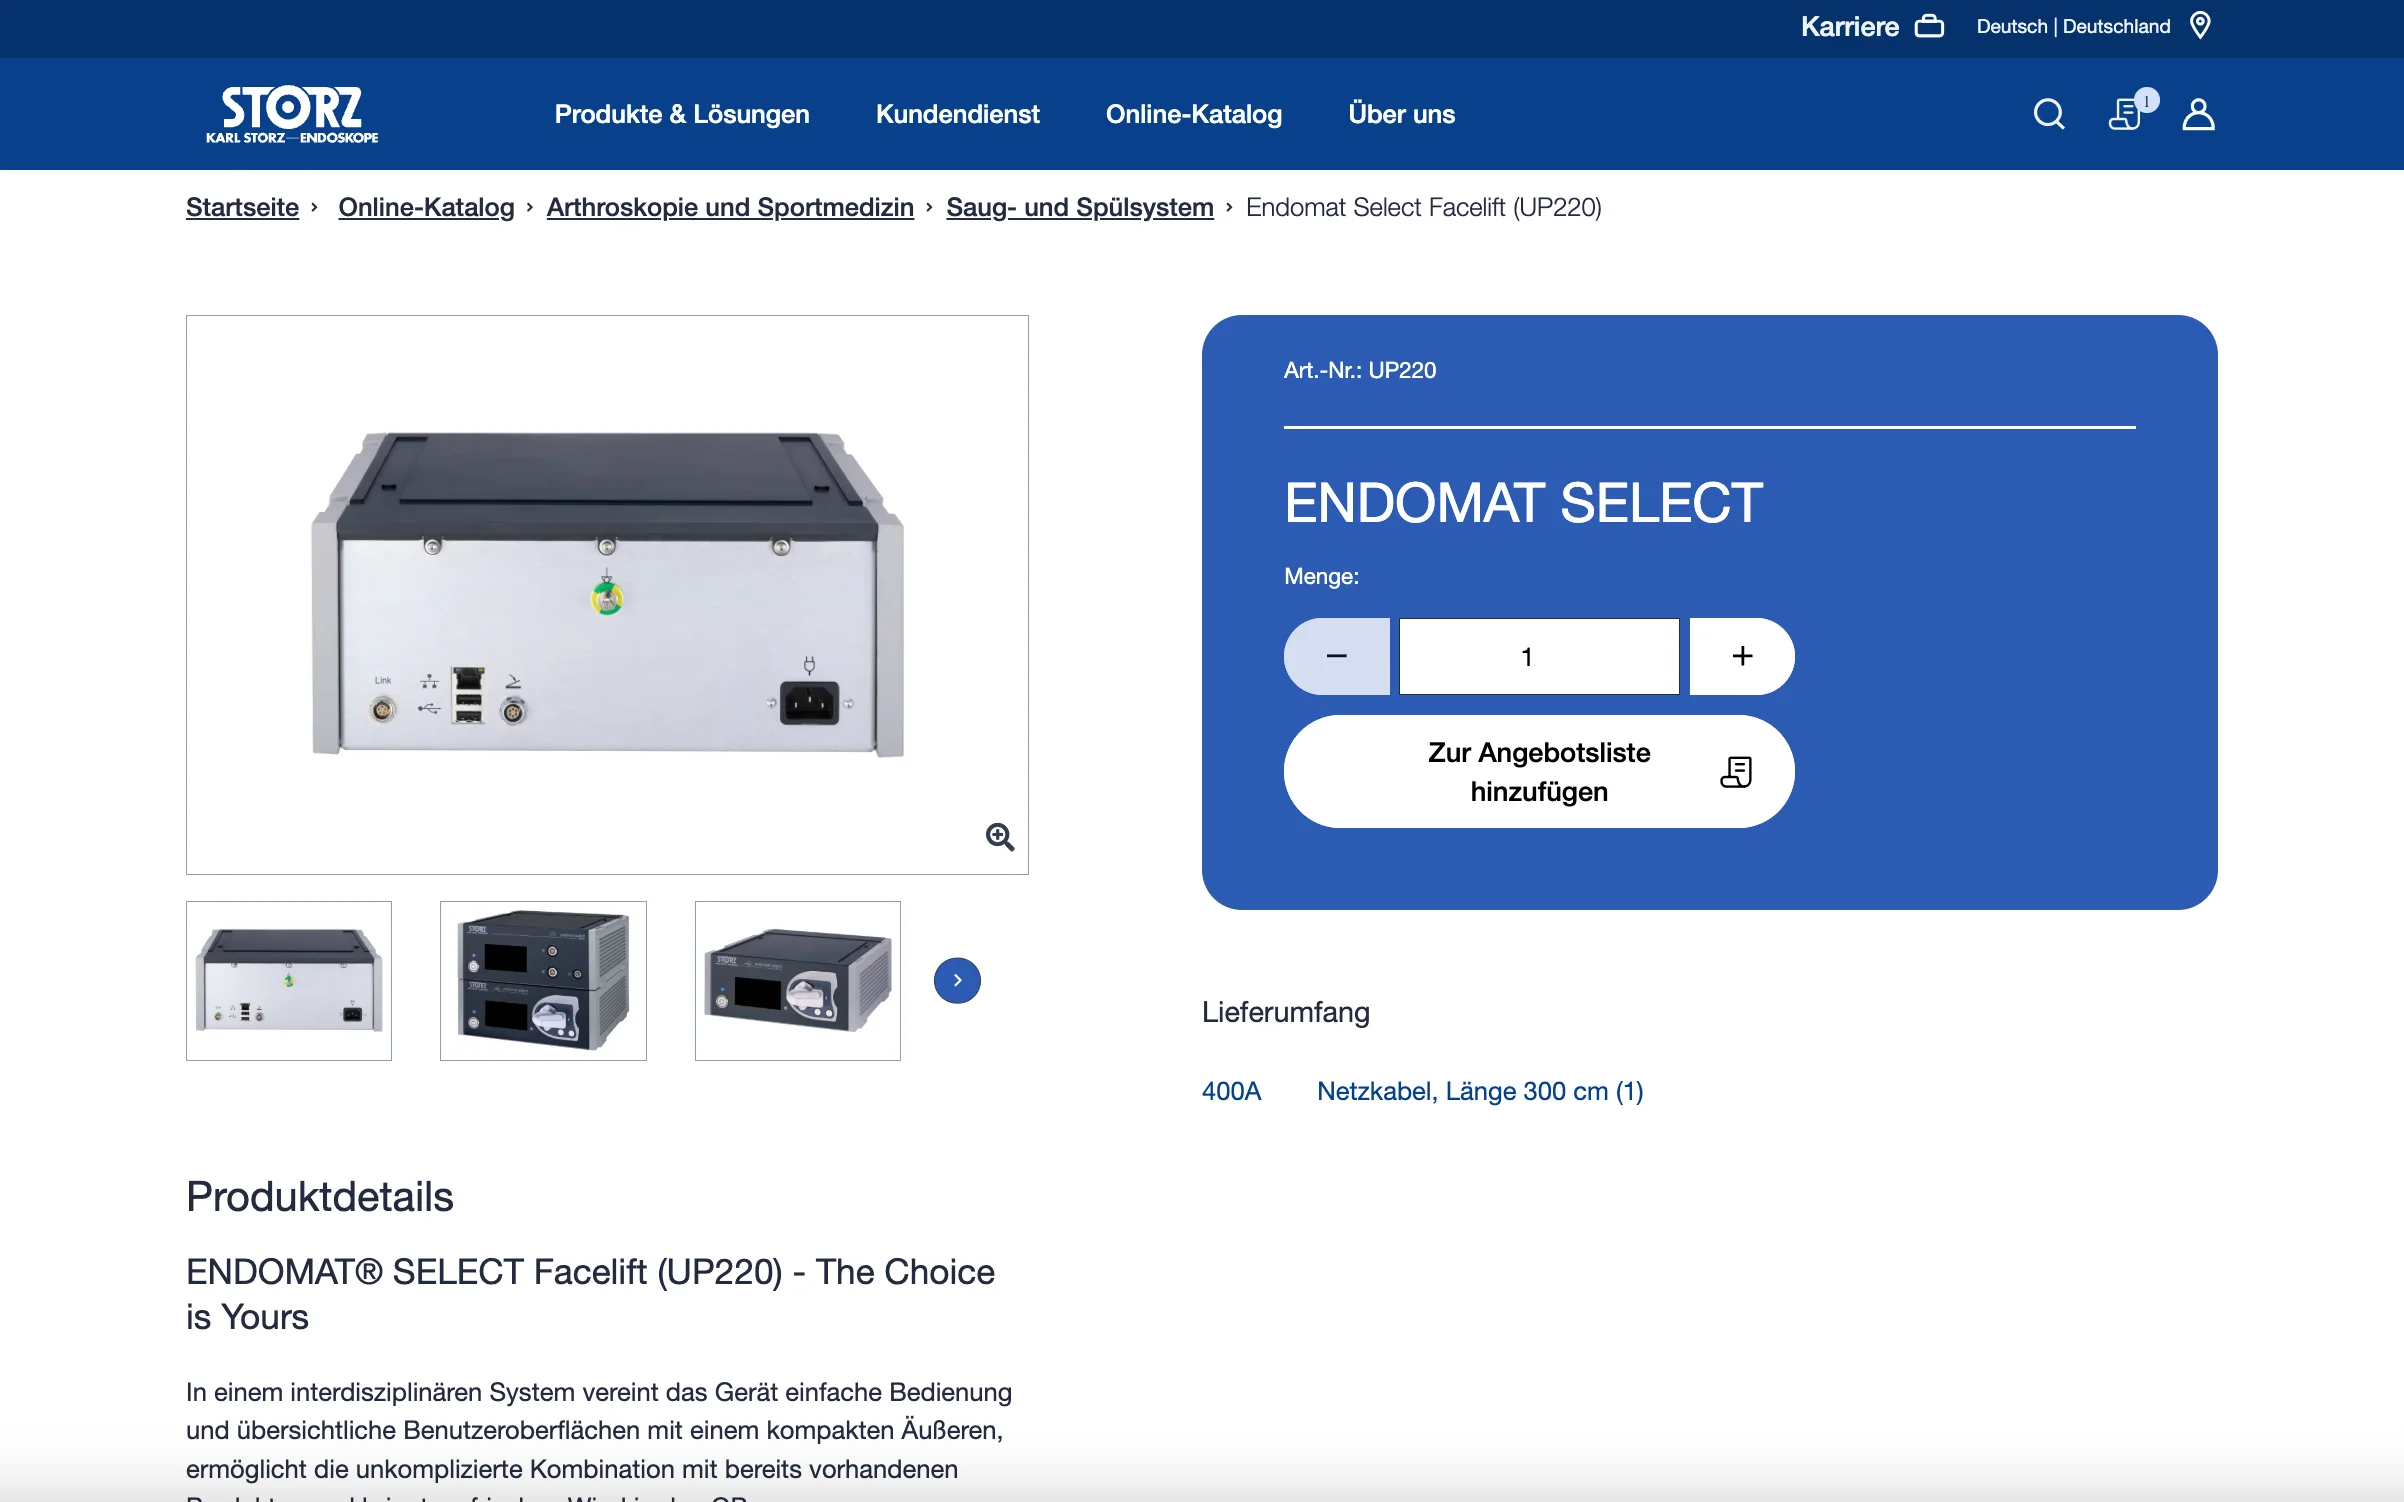The image size is (2404, 1502).
Task: Go to Saug- und Spülsystem breadcrumb
Action: click(1080, 207)
